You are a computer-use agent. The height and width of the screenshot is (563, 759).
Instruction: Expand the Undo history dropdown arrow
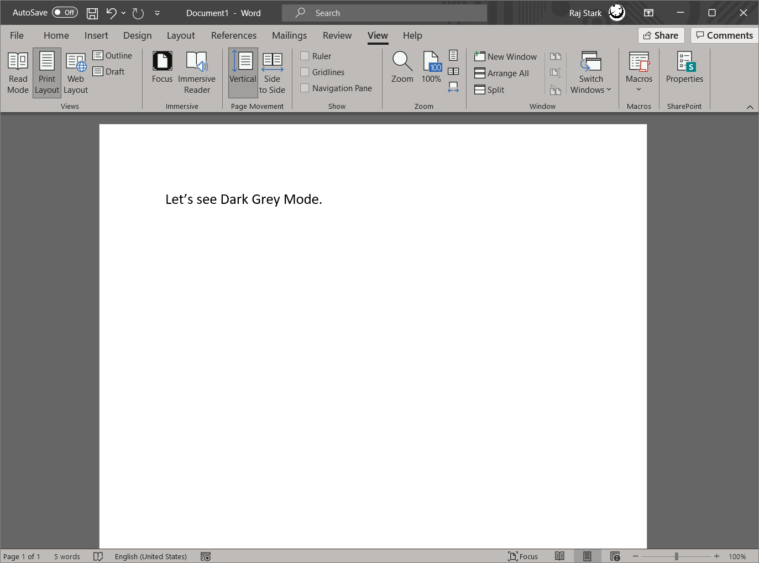click(123, 13)
